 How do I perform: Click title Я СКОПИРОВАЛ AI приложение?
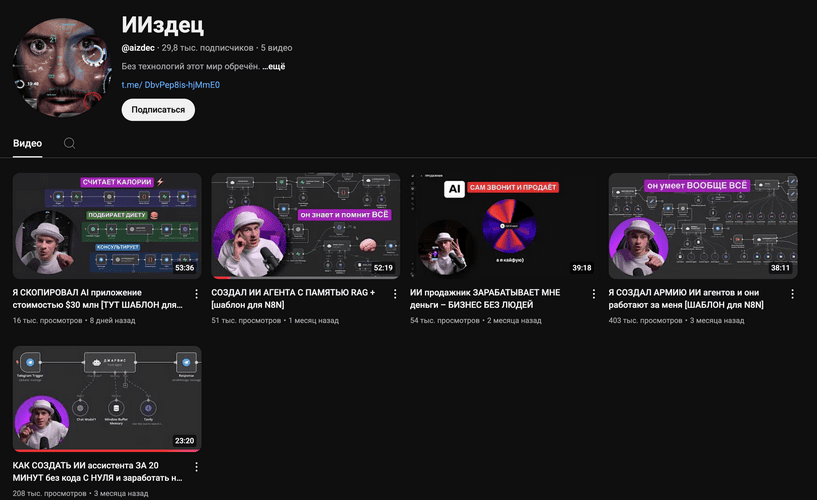(x=98, y=299)
